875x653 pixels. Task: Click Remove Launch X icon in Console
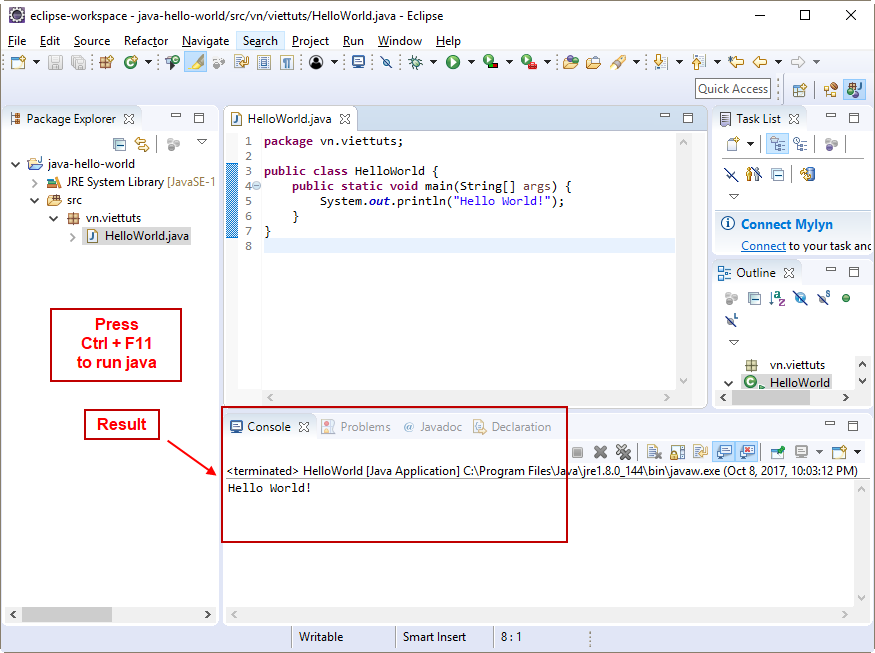point(600,452)
